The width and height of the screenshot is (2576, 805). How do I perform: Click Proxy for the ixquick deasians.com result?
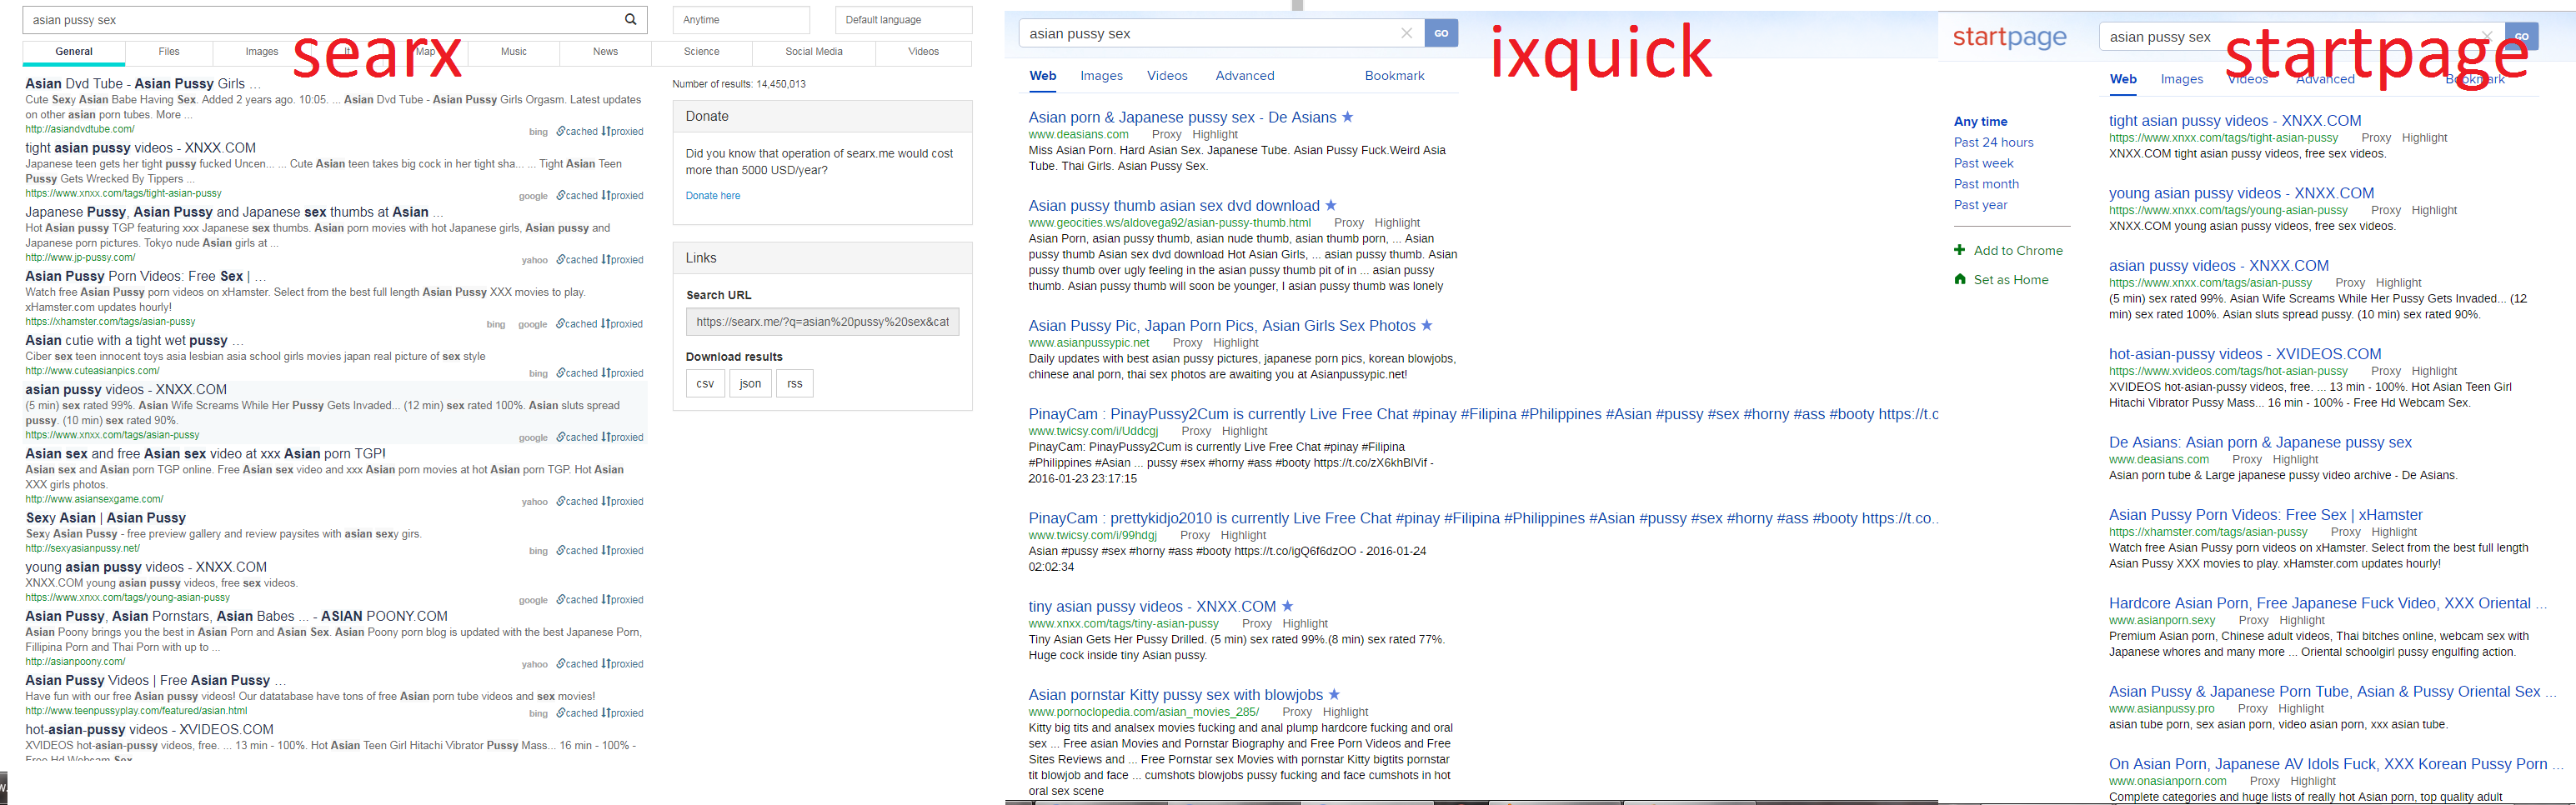coord(1166,135)
